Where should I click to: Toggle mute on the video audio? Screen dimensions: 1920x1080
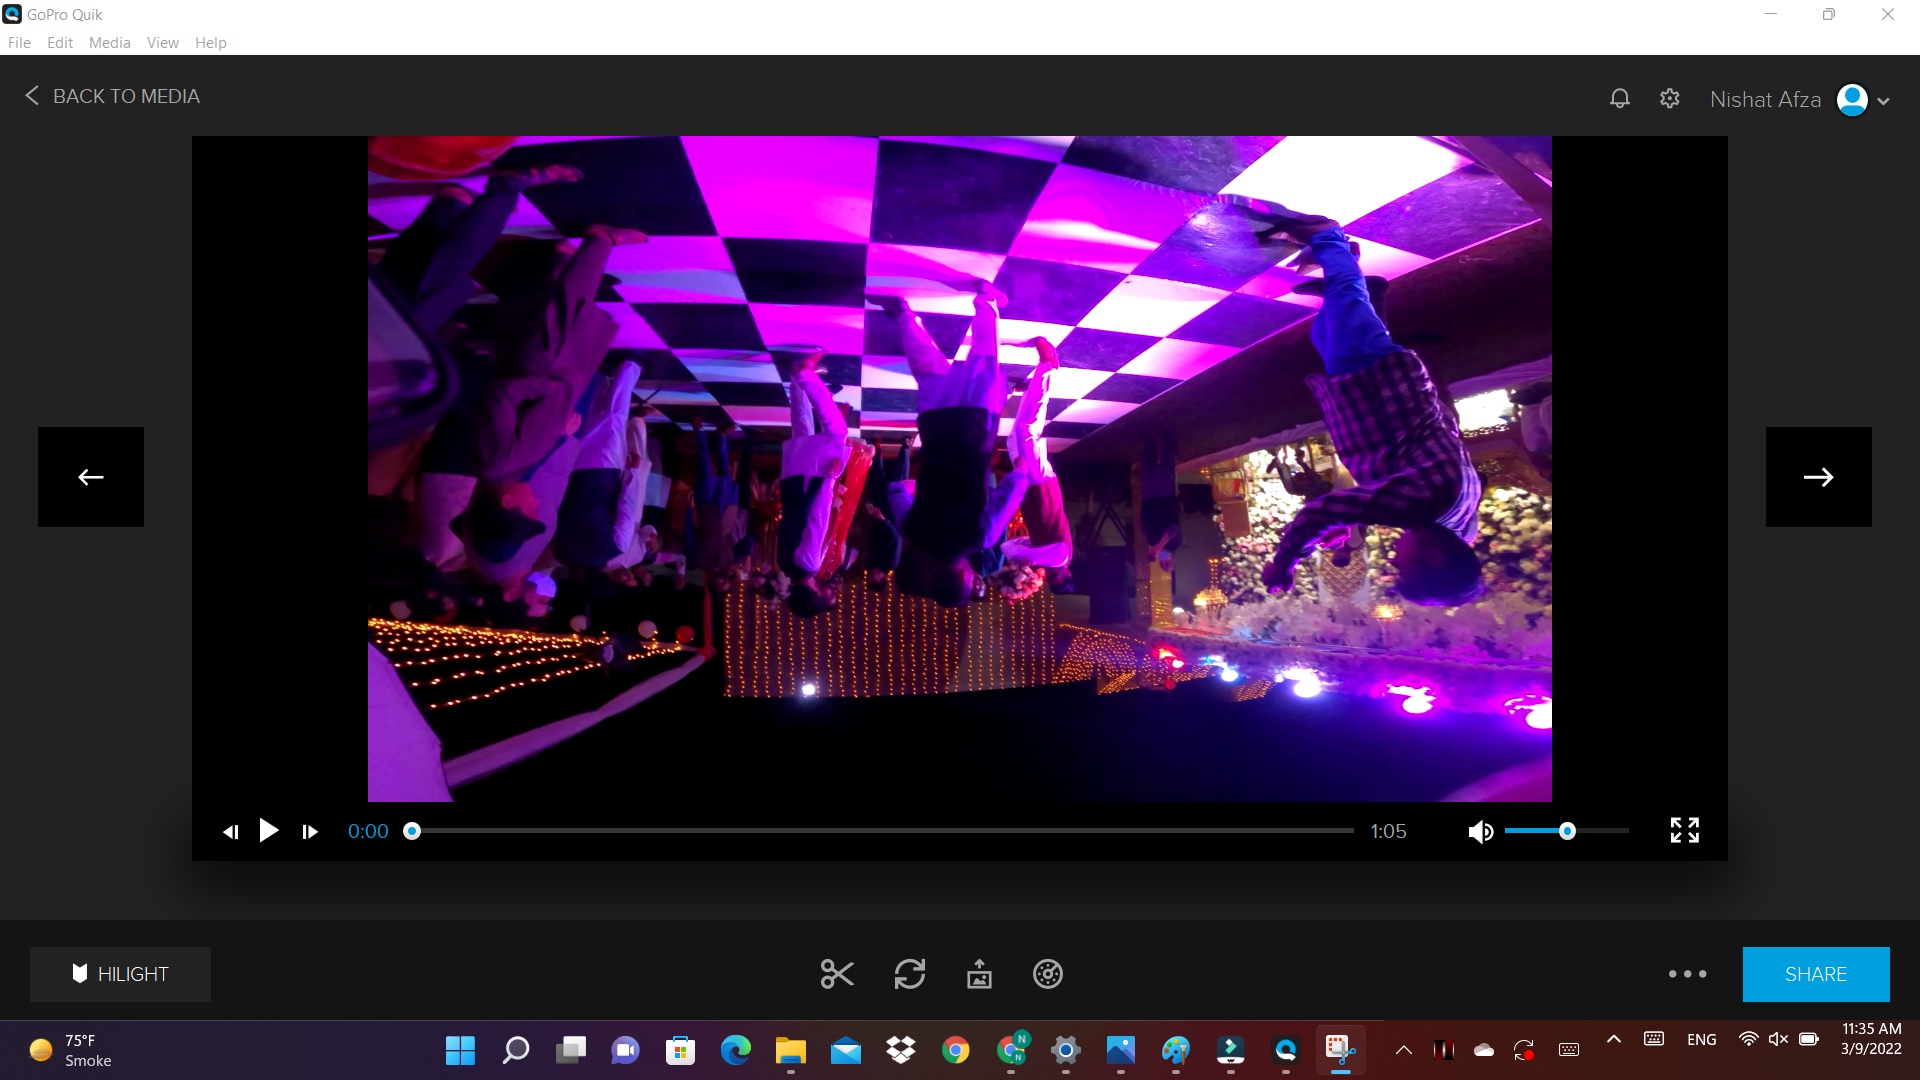coord(1480,831)
